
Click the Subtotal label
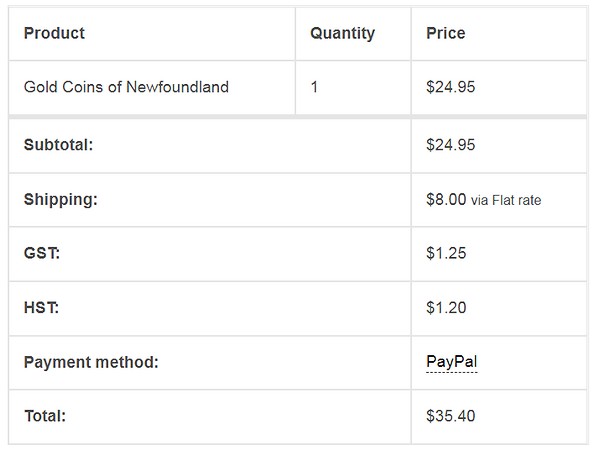[x=58, y=145]
